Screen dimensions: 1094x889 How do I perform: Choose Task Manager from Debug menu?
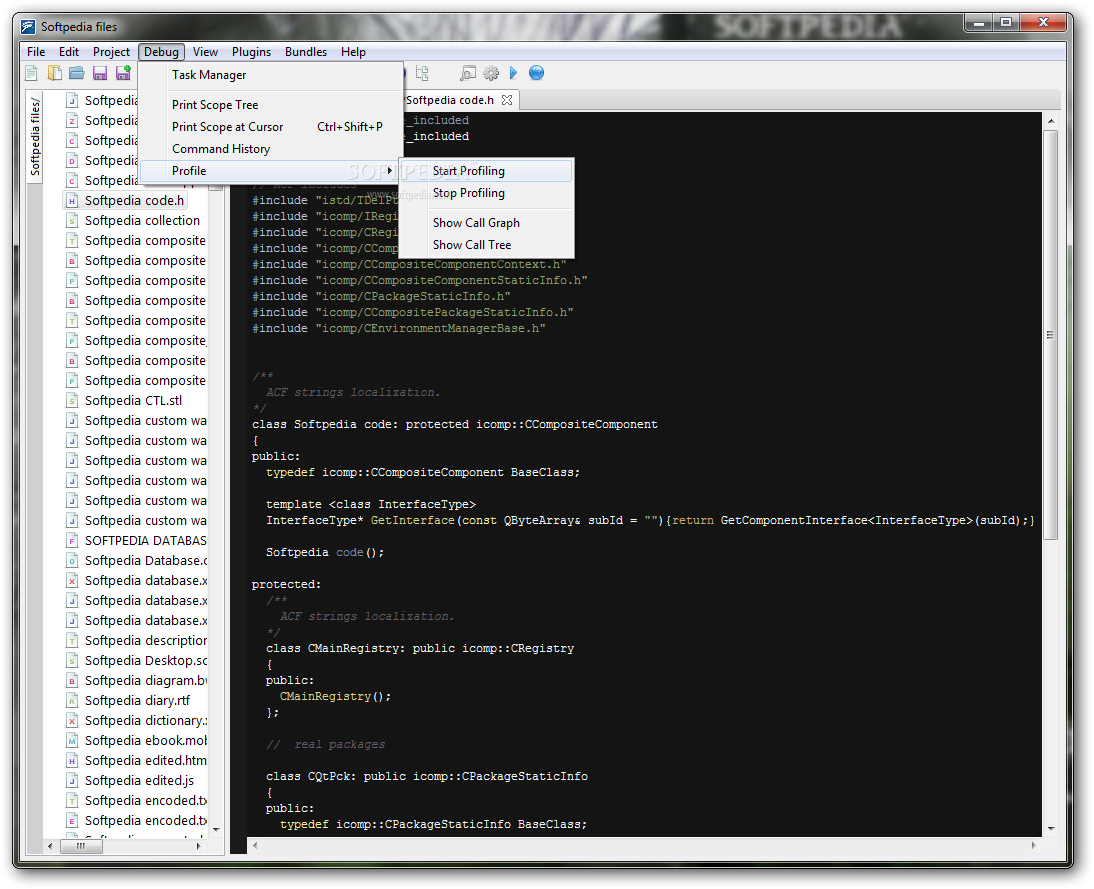[271, 75]
